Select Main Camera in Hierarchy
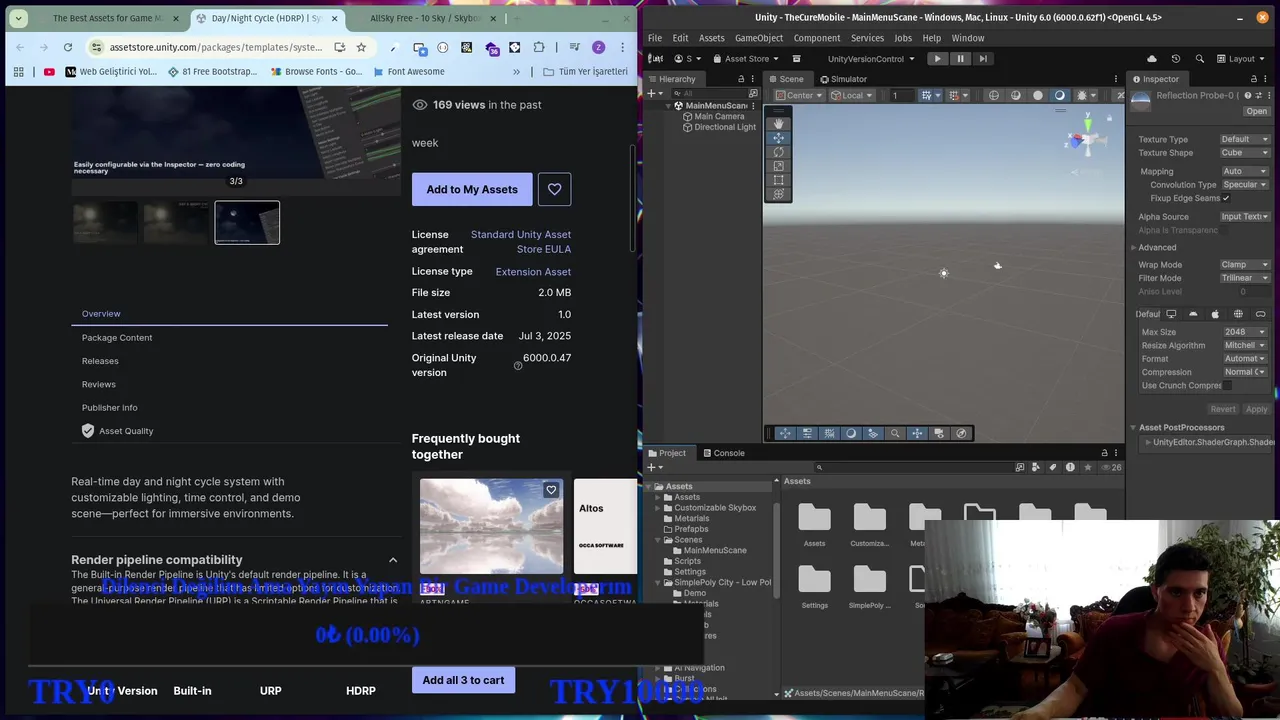Image resolution: width=1280 pixels, height=720 pixels. tap(719, 117)
